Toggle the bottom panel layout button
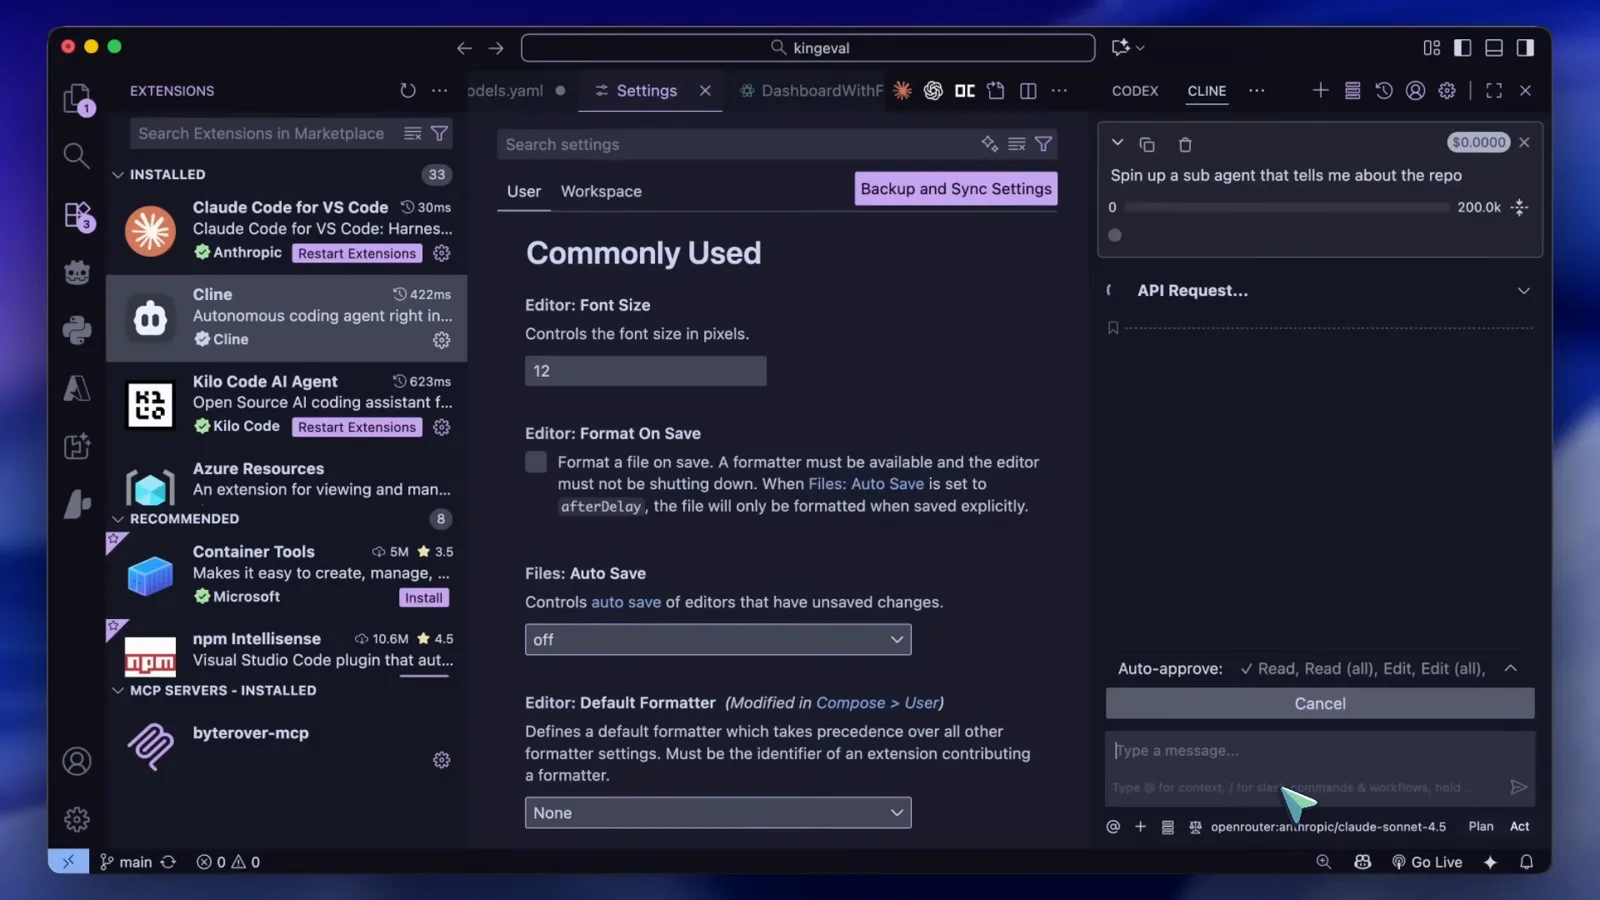1600x900 pixels. point(1494,47)
